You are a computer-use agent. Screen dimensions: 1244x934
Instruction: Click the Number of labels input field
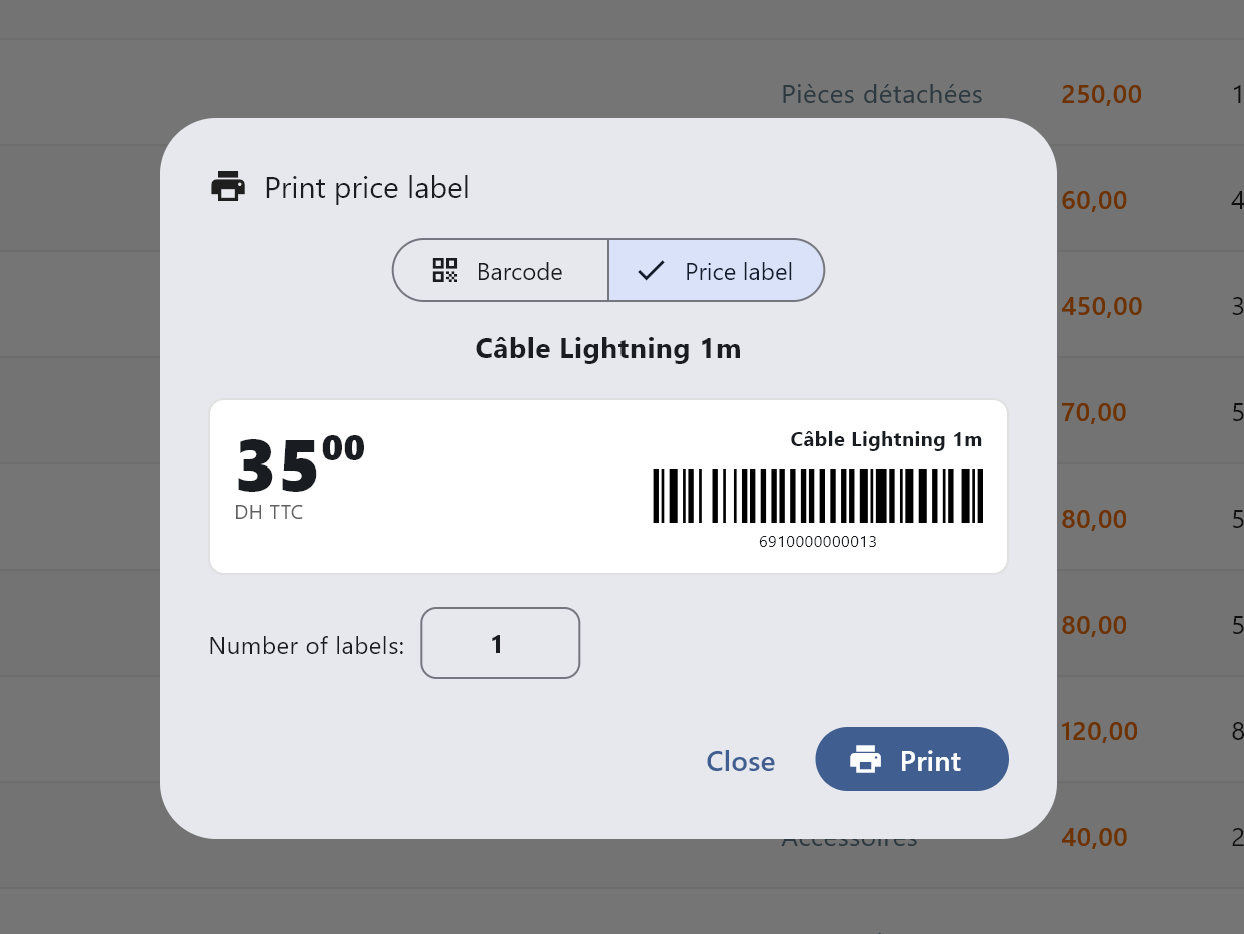coord(500,643)
